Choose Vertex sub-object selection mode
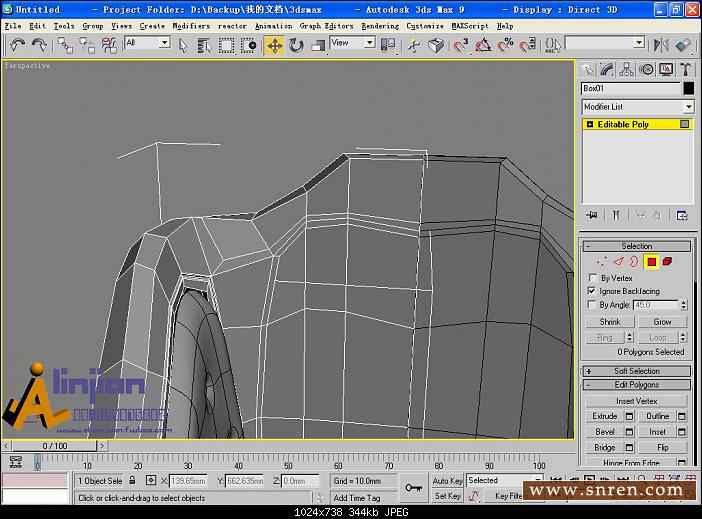The height and width of the screenshot is (519, 702). 602,261
